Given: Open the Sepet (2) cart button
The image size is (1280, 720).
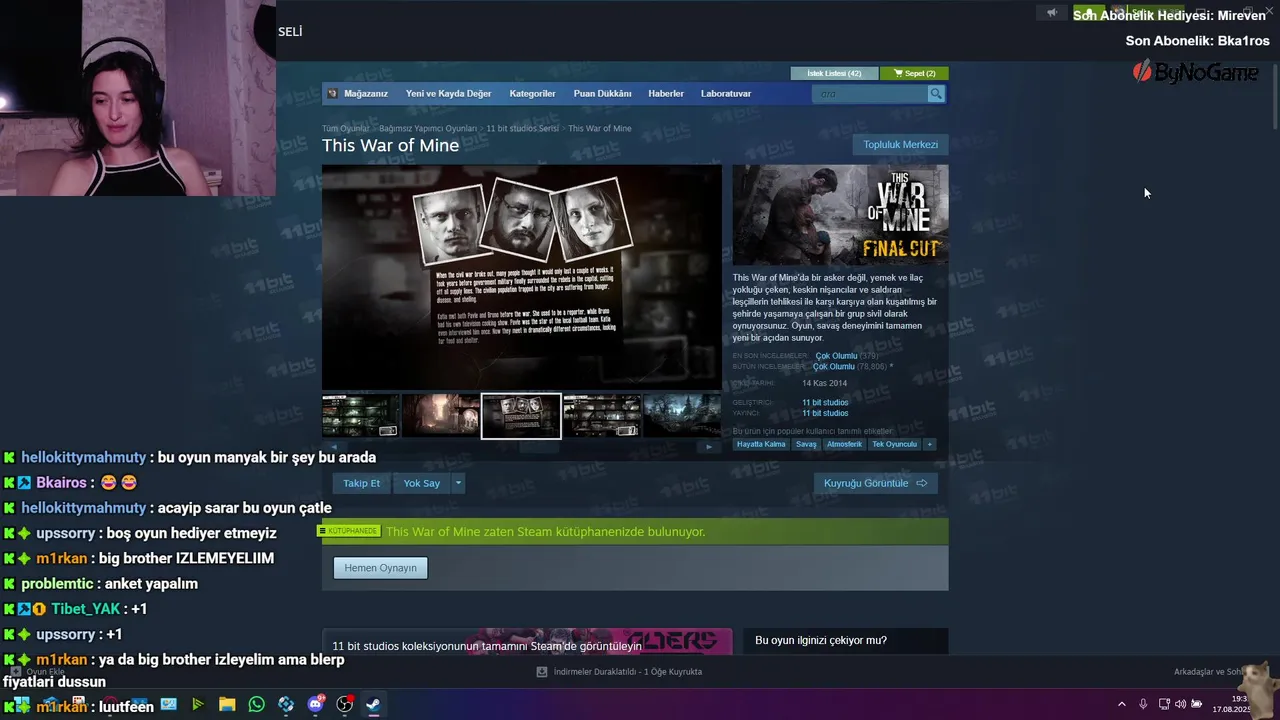Looking at the screenshot, I should [914, 73].
